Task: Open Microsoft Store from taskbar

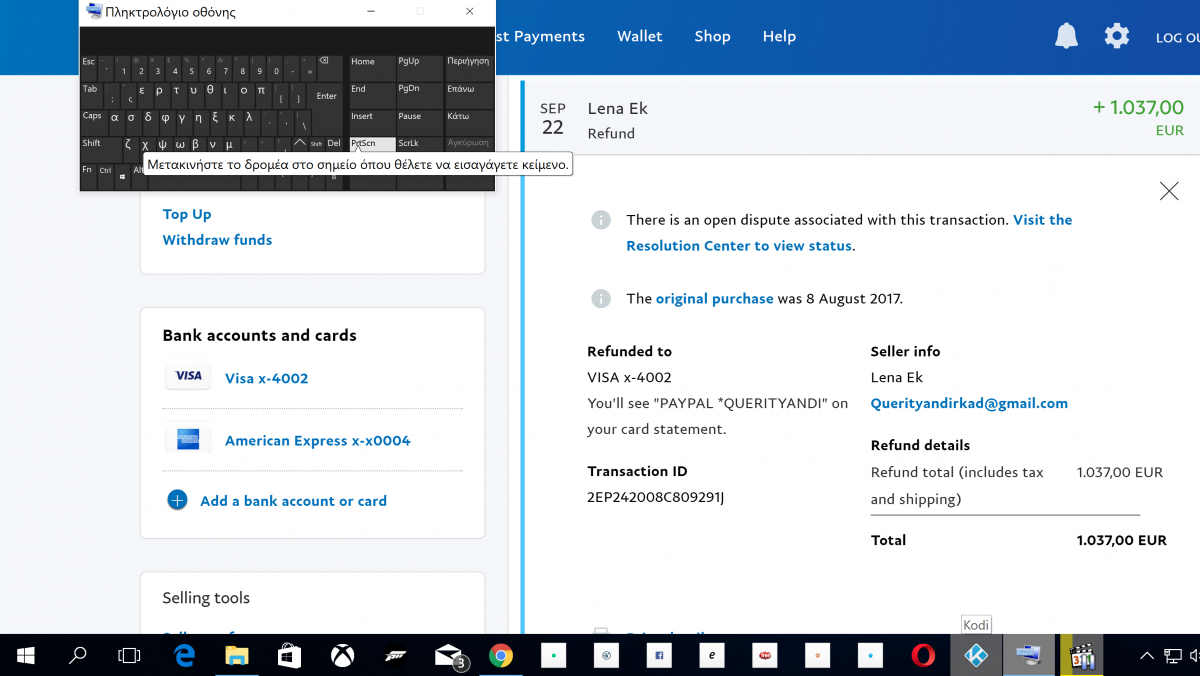Action: coord(289,655)
